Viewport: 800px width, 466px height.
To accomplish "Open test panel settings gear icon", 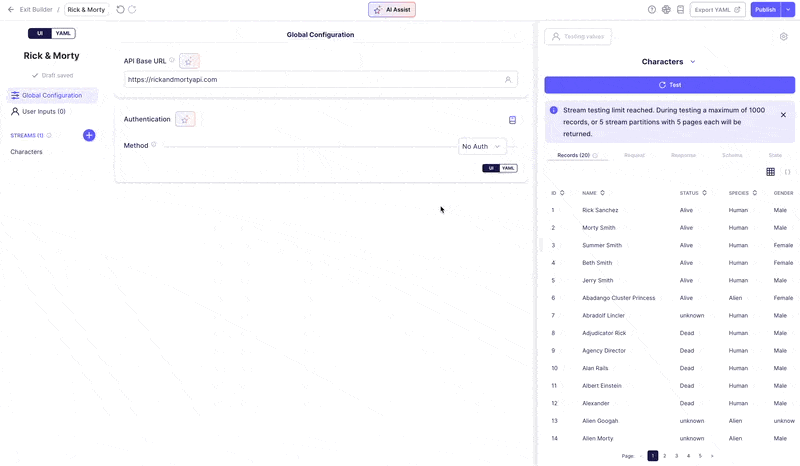I will 784,36.
